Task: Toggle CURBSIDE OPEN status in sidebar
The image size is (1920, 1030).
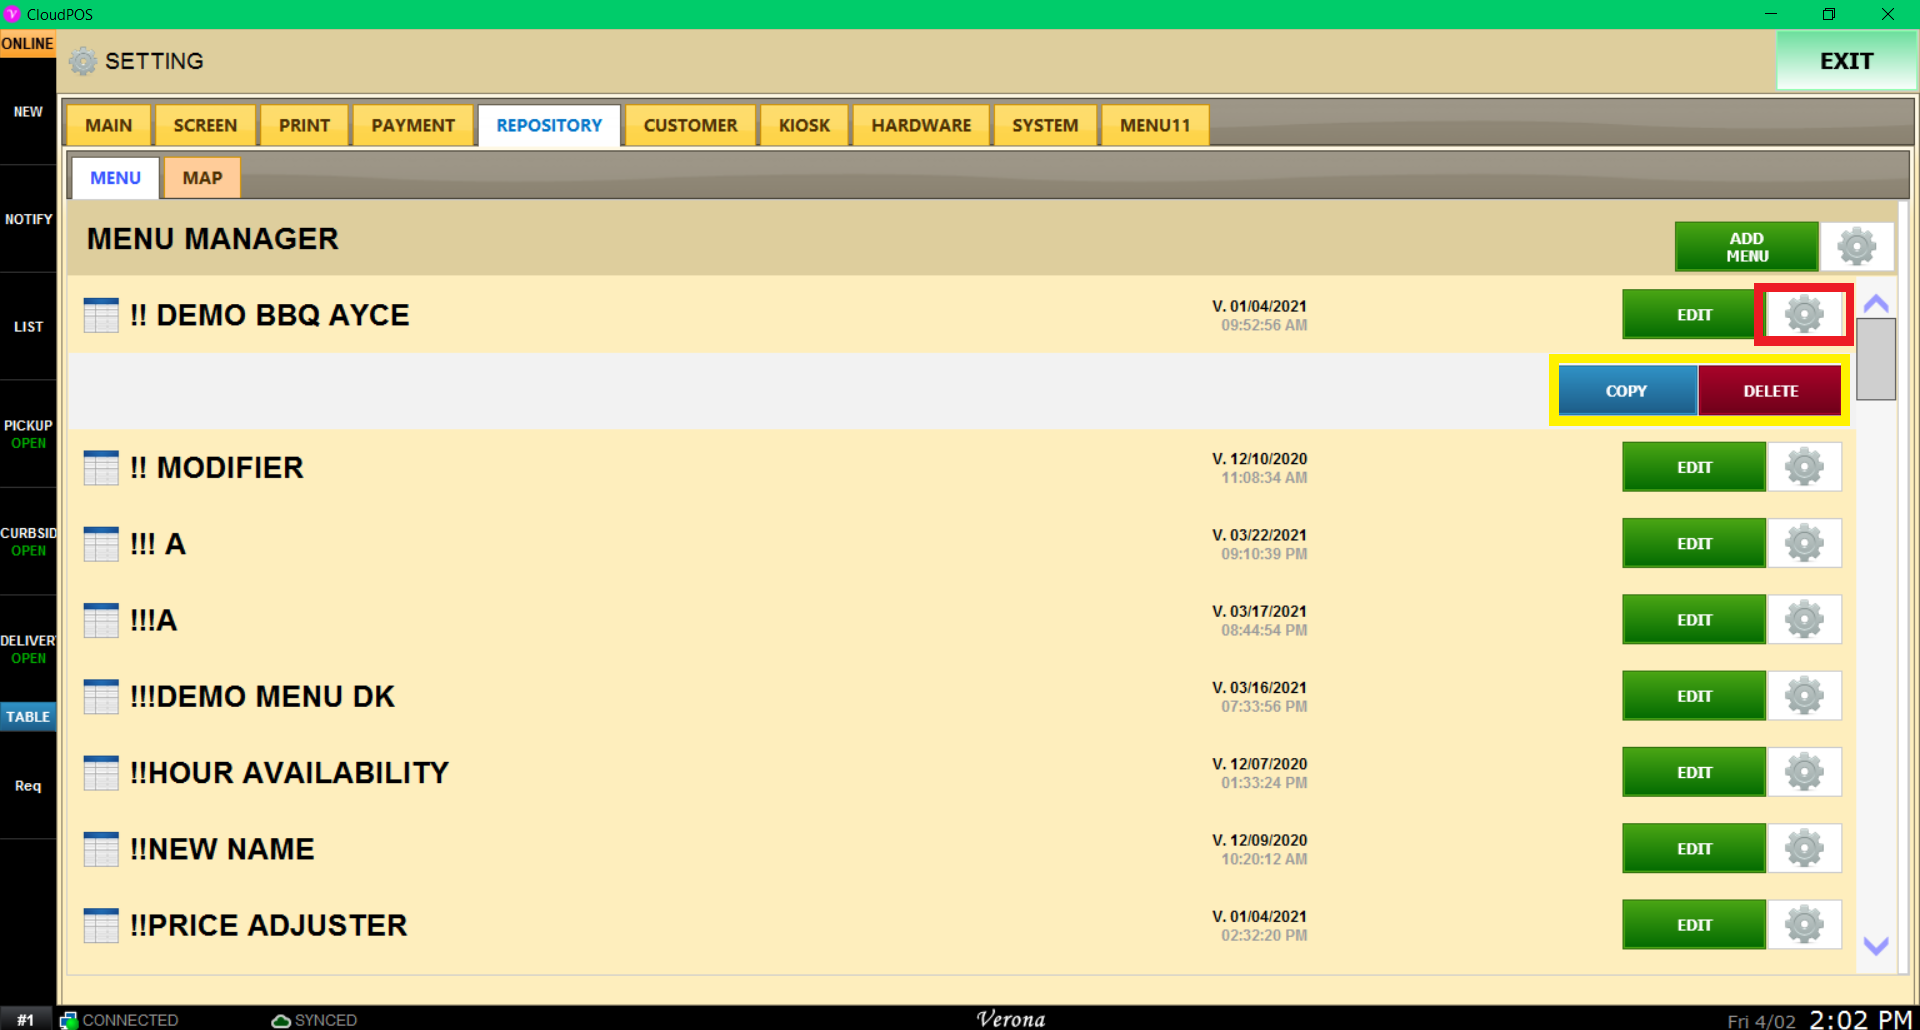Action: pyautogui.click(x=28, y=542)
